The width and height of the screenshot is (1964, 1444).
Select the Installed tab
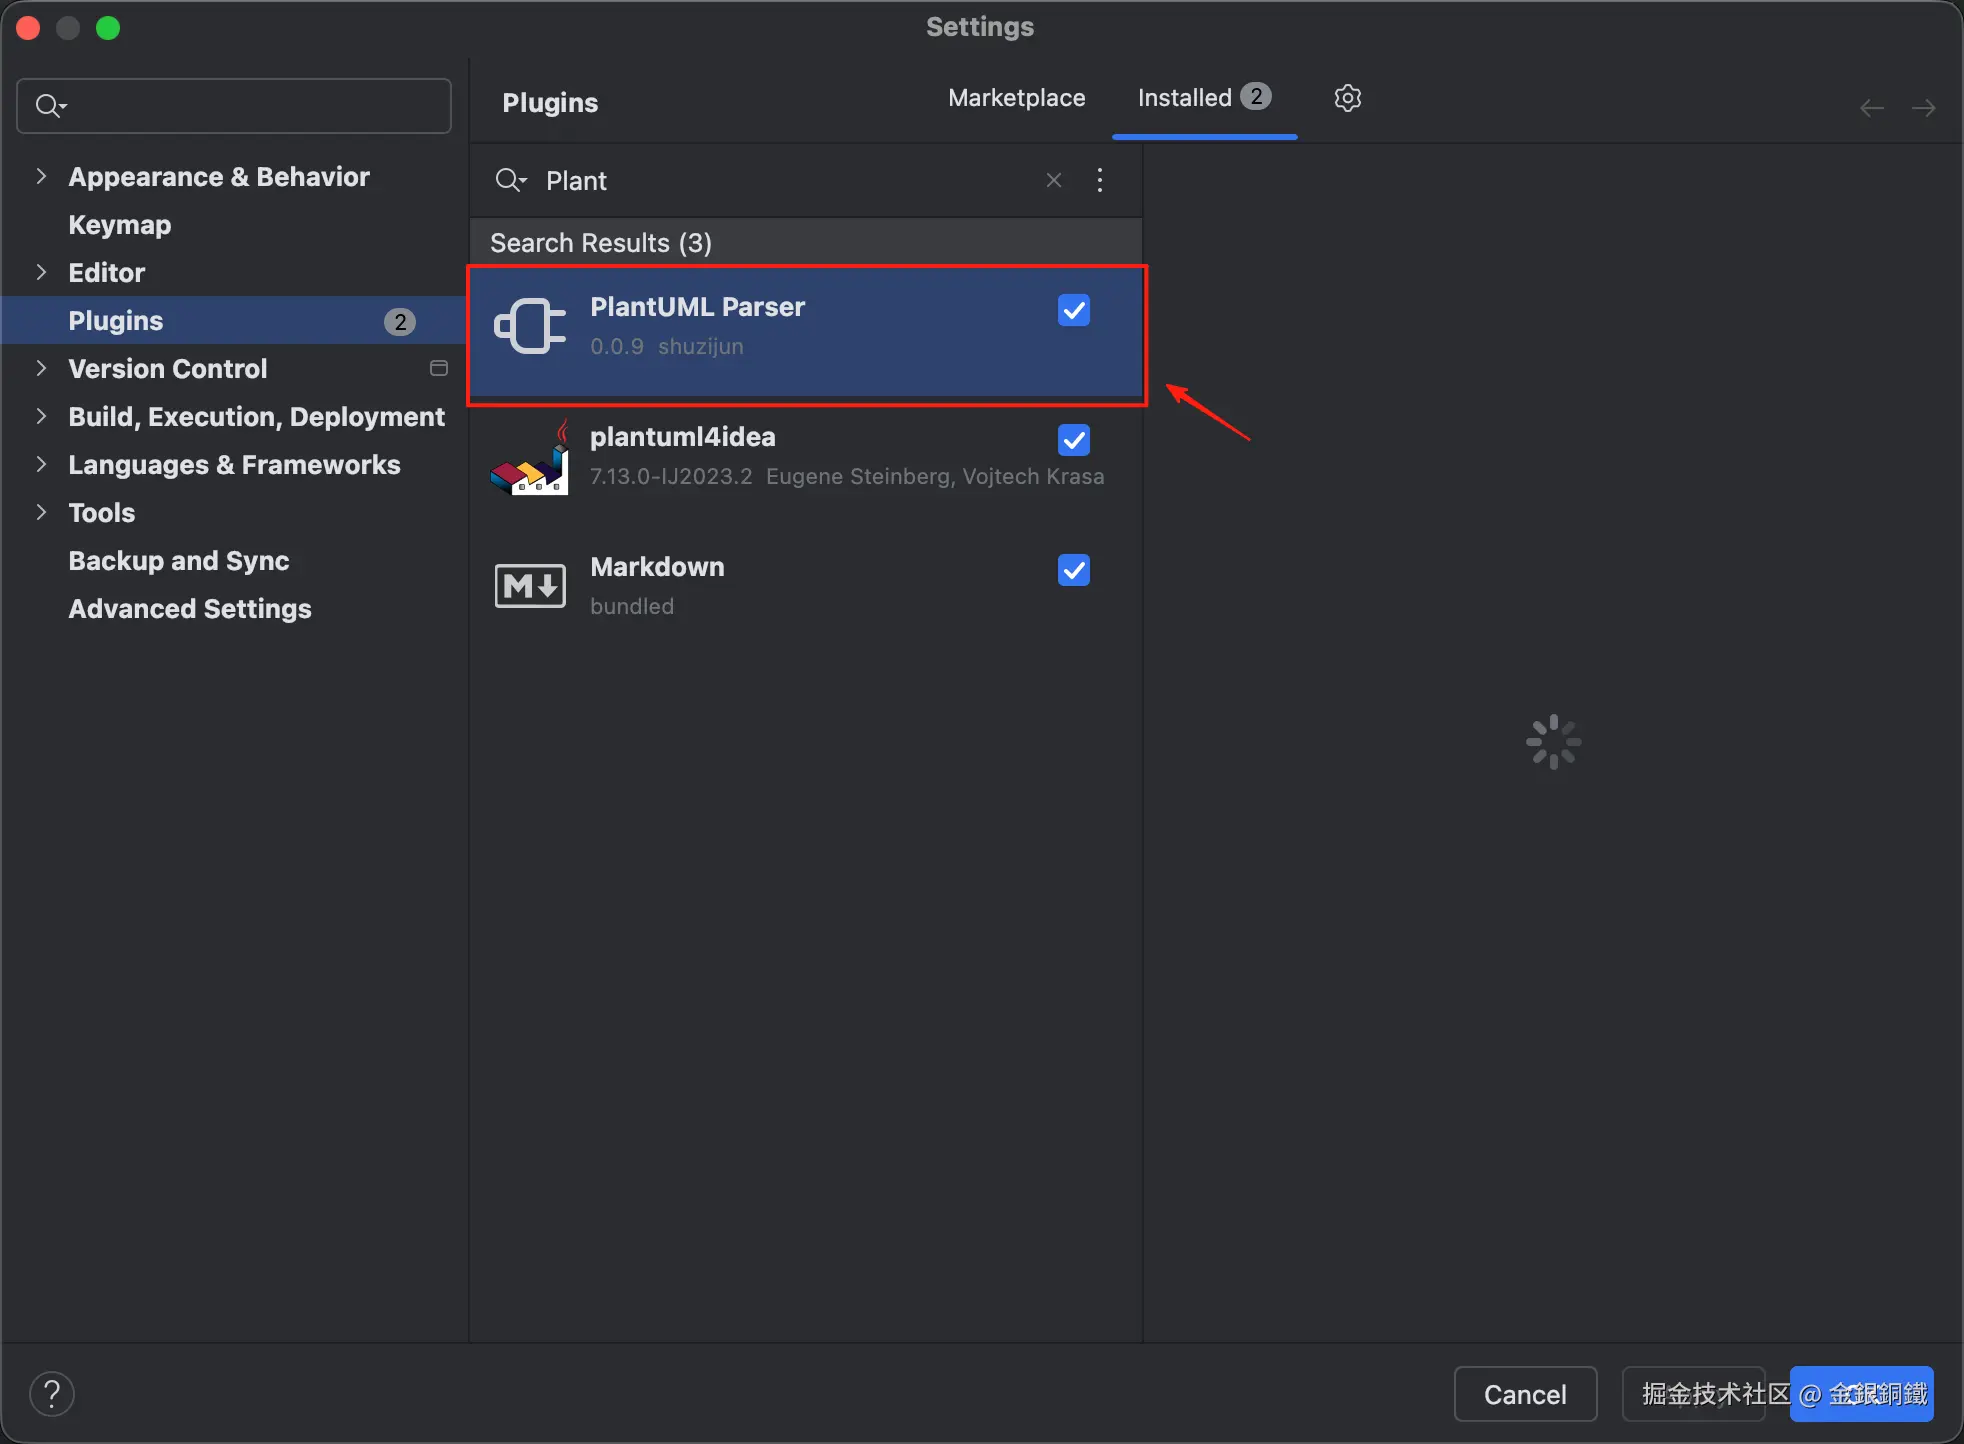coord(1185,98)
